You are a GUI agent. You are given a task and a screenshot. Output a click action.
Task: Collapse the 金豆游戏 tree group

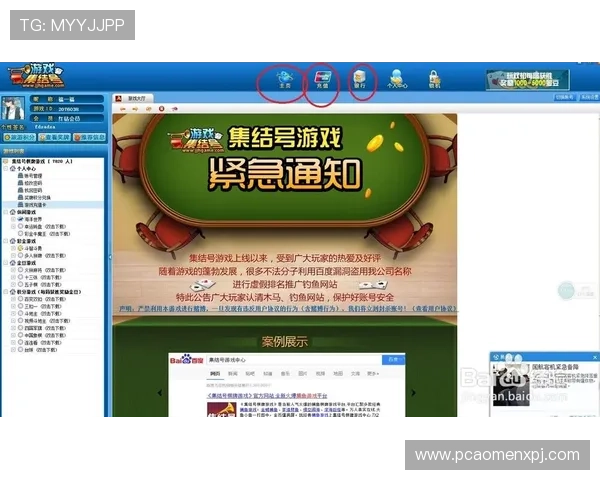(x=6, y=263)
